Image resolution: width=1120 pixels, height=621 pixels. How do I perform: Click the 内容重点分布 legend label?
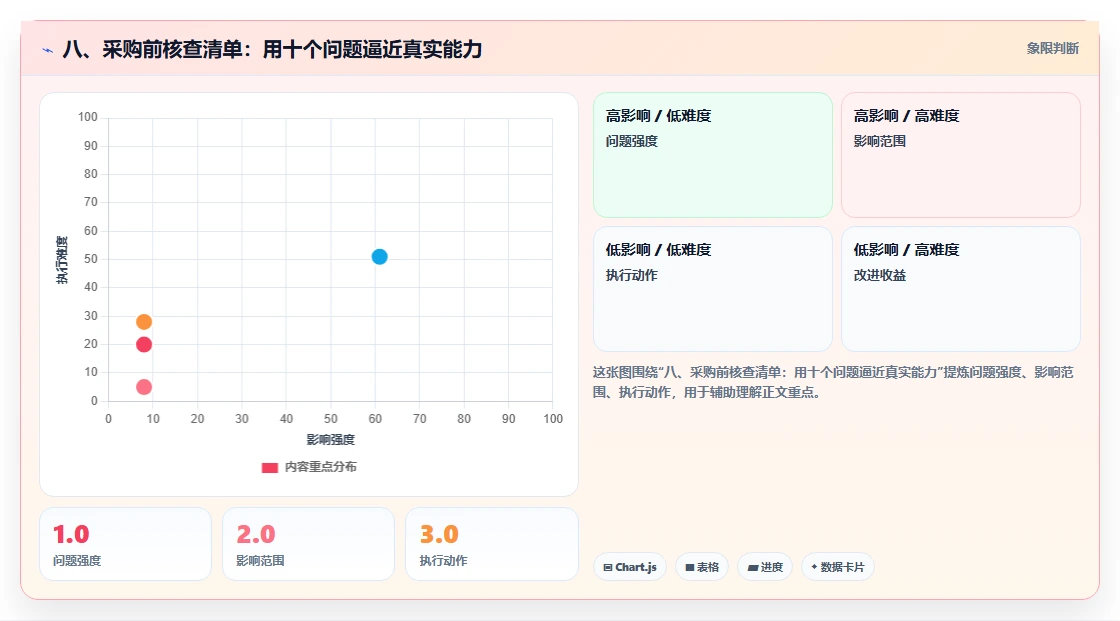(x=321, y=467)
